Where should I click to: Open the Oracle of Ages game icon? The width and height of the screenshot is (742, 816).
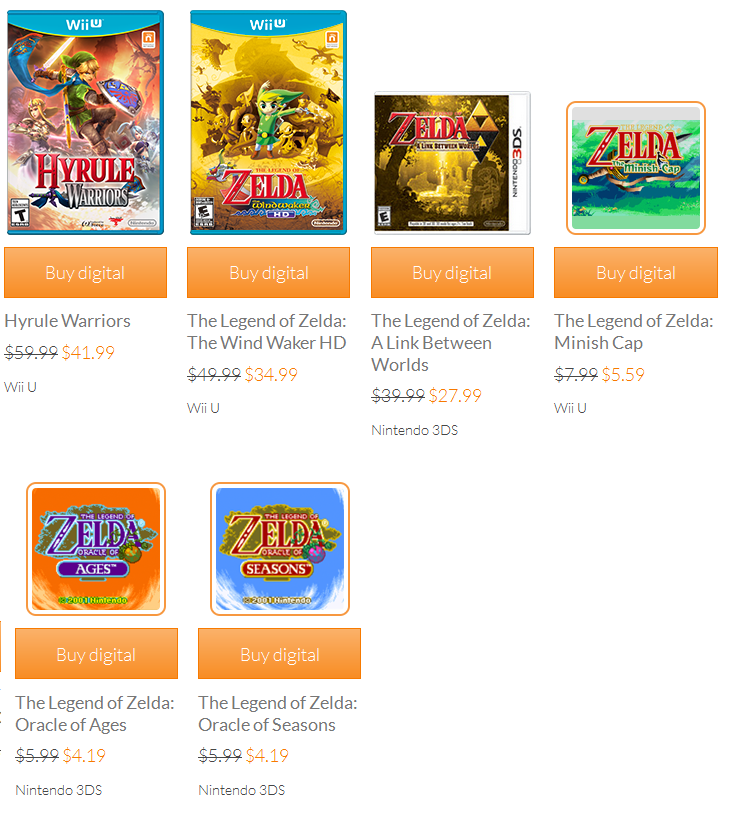(96, 549)
